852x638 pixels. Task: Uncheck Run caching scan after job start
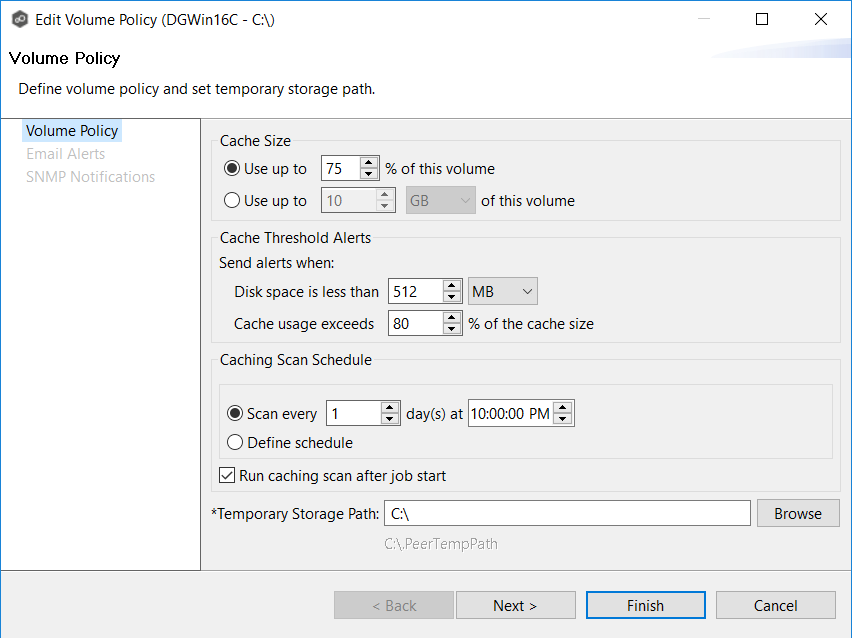click(227, 476)
